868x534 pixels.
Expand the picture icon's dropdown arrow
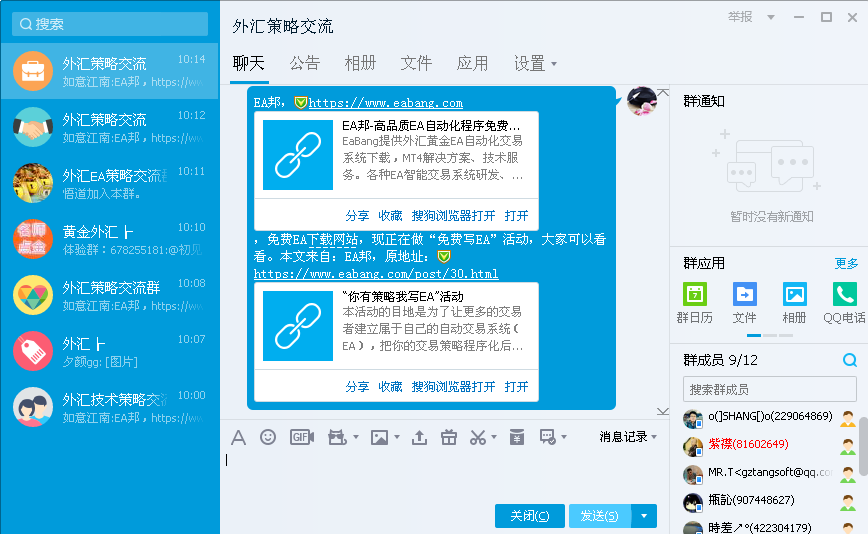(x=397, y=437)
